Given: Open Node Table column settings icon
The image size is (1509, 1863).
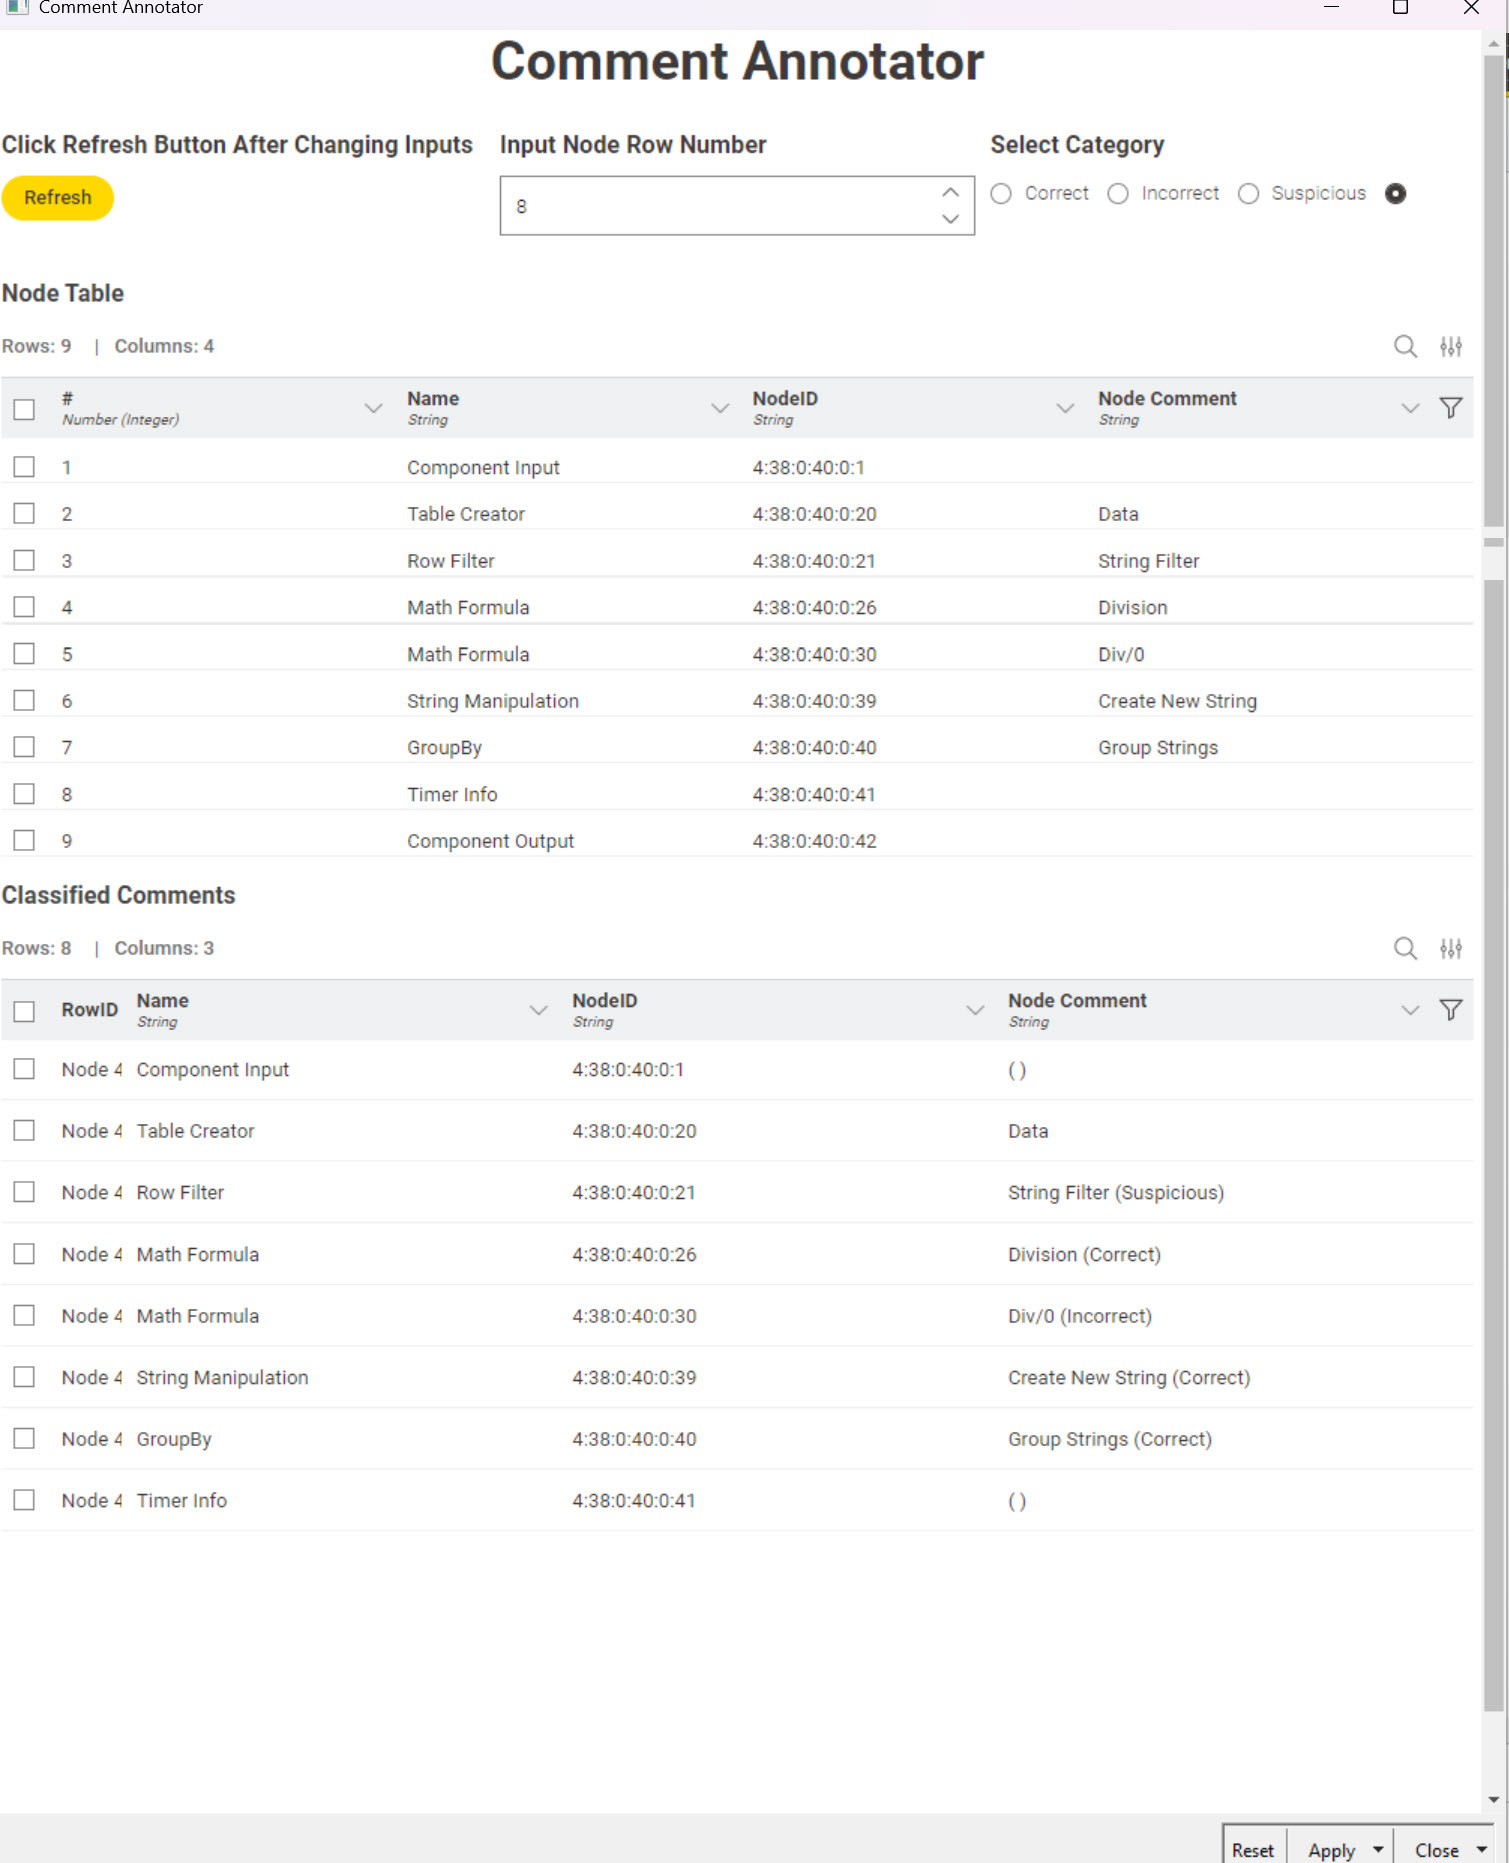Looking at the screenshot, I should [1450, 346].
